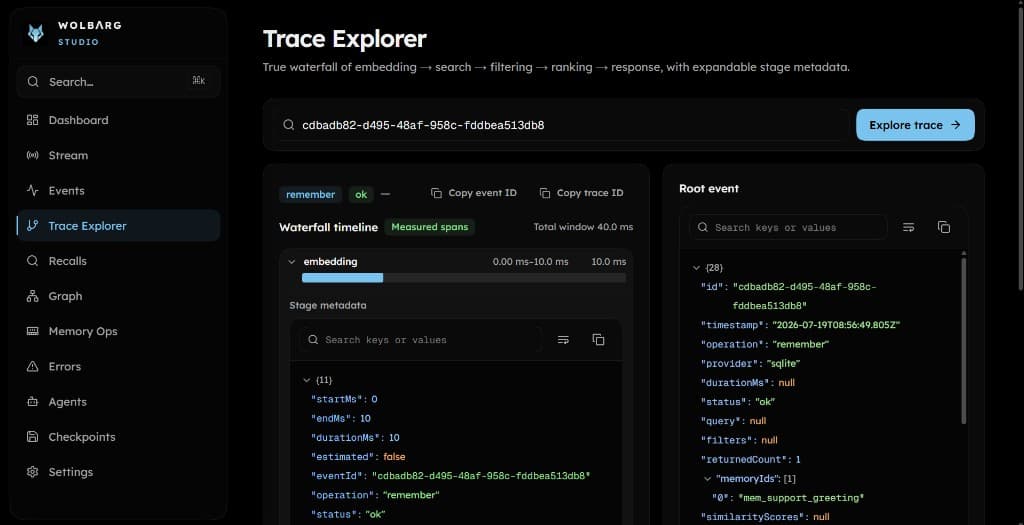Open the Settings page label
The width and height of the screenshot is (1024, 525).
point(71,472)
